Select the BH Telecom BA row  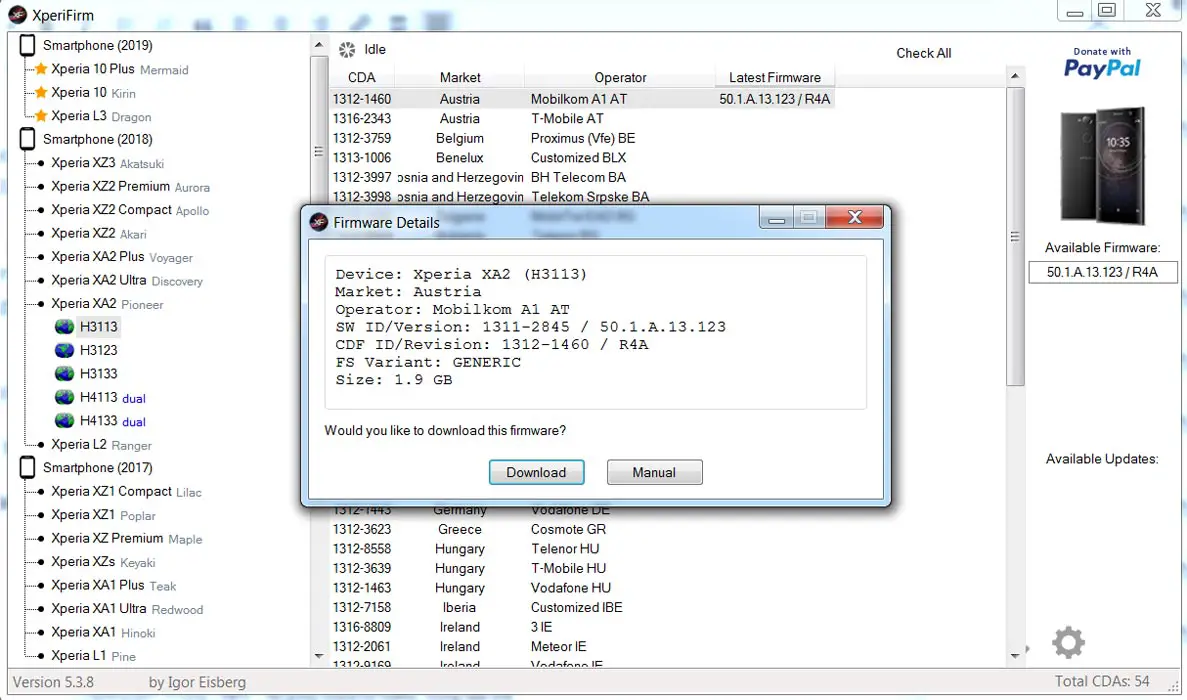click(x=582, y=178)
